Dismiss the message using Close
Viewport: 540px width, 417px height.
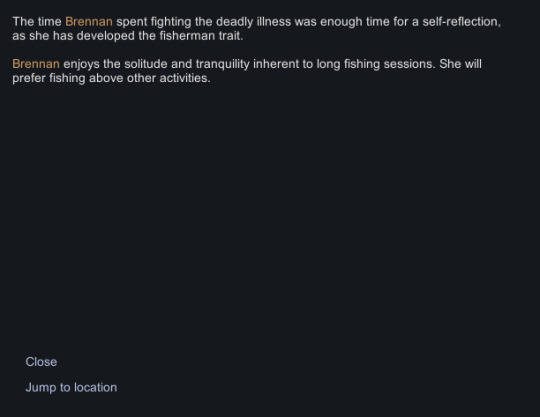41,362
